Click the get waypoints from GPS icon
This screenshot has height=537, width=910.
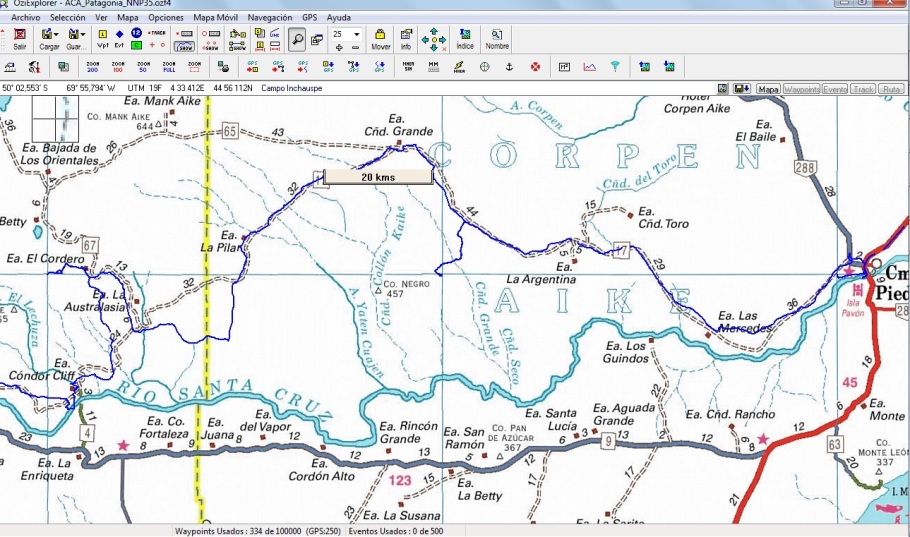click(328, 67)
